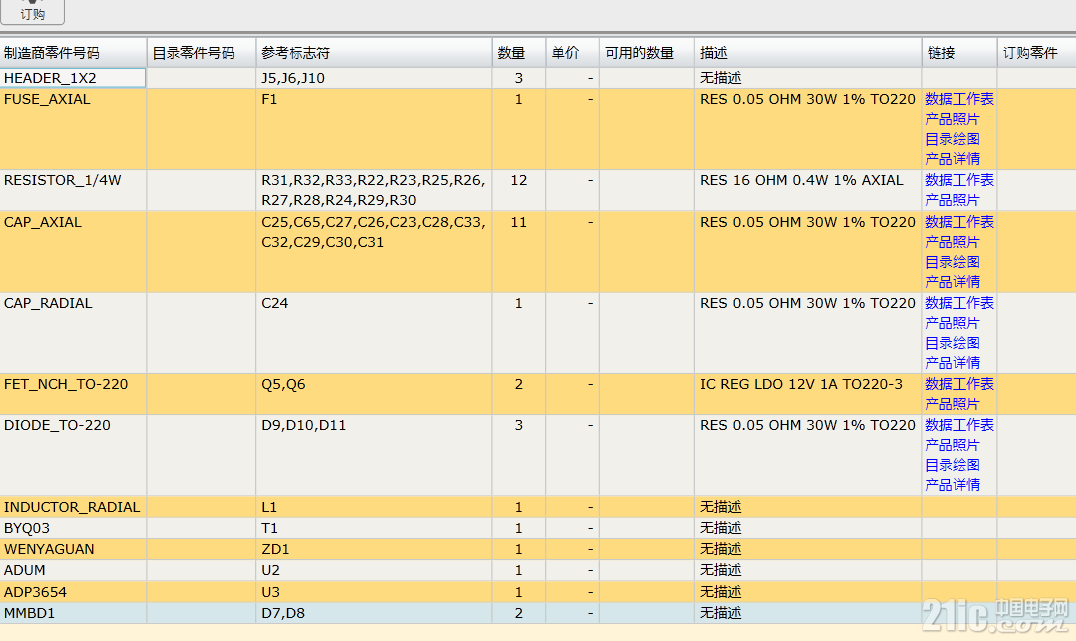
Task: Select the ADUM part name
Action: (25, 570)
